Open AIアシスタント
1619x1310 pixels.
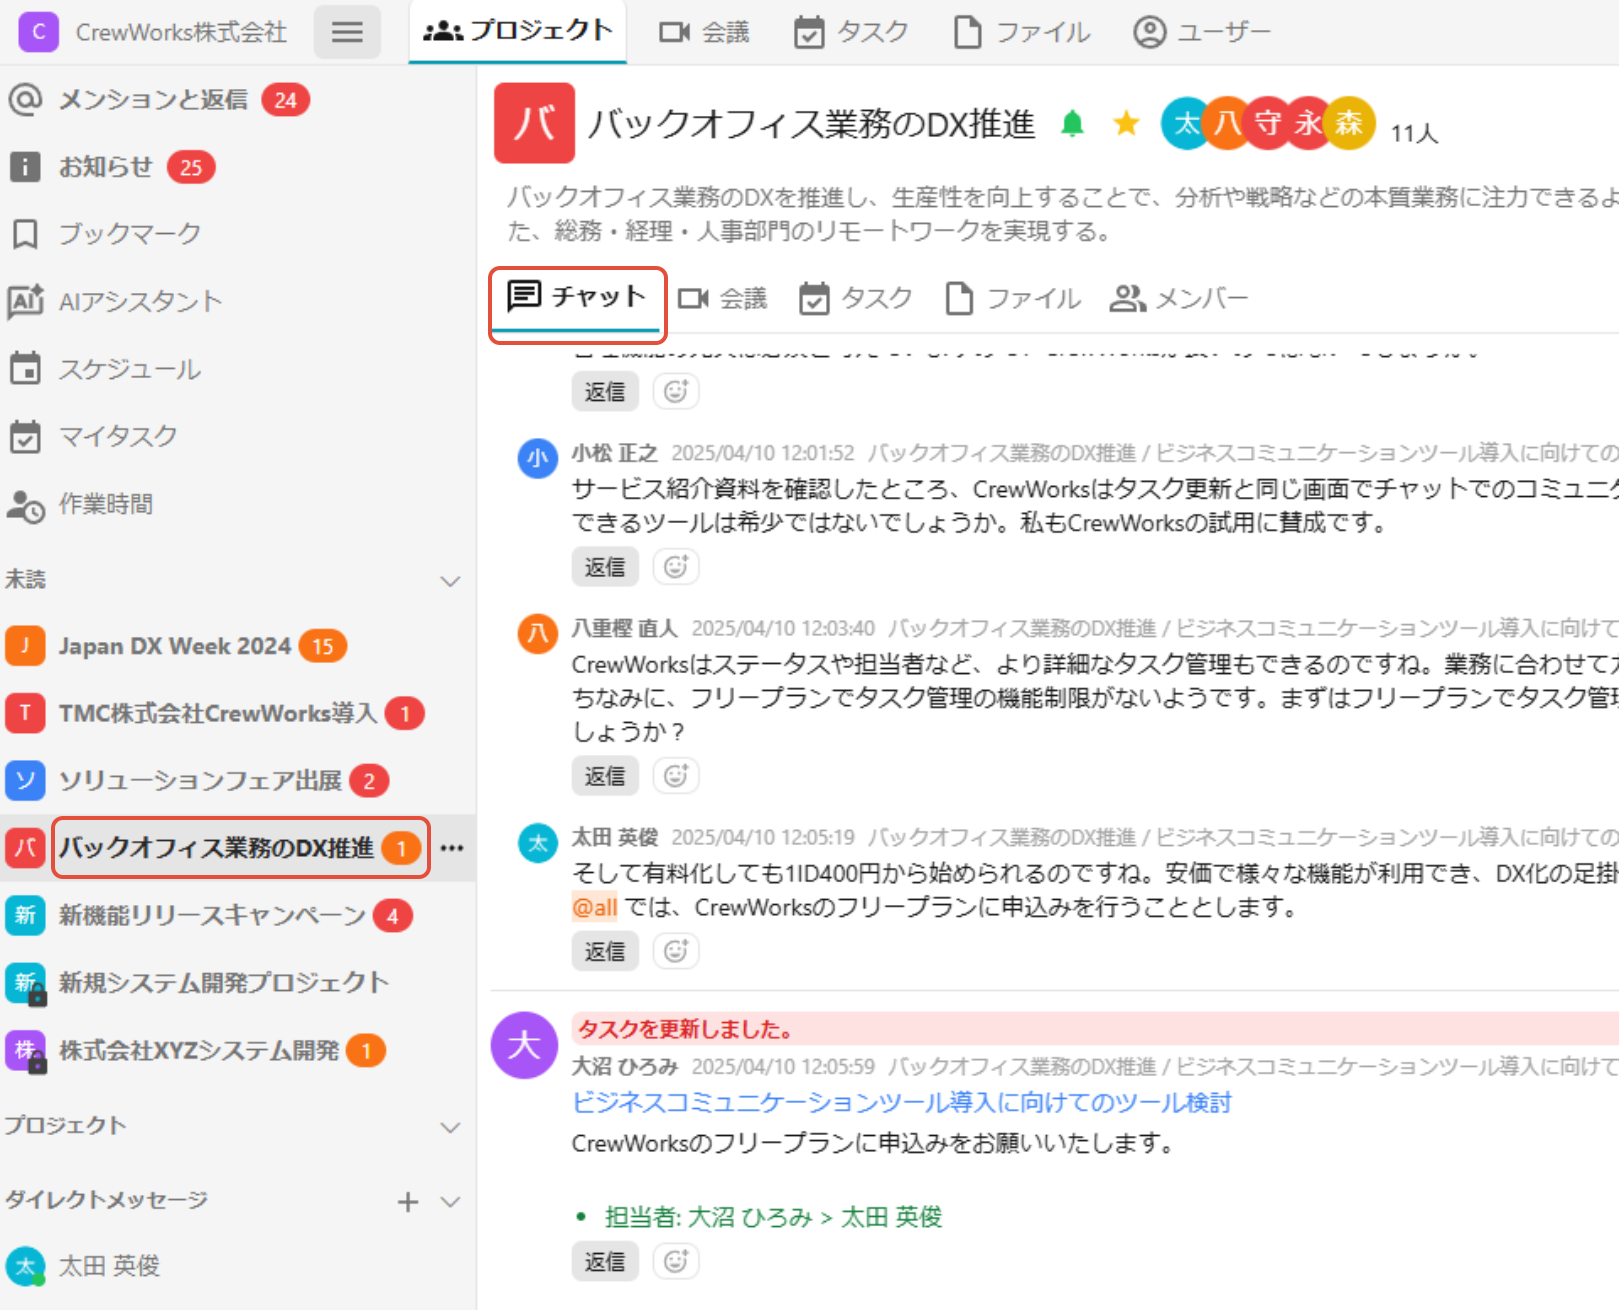point(140,301)
